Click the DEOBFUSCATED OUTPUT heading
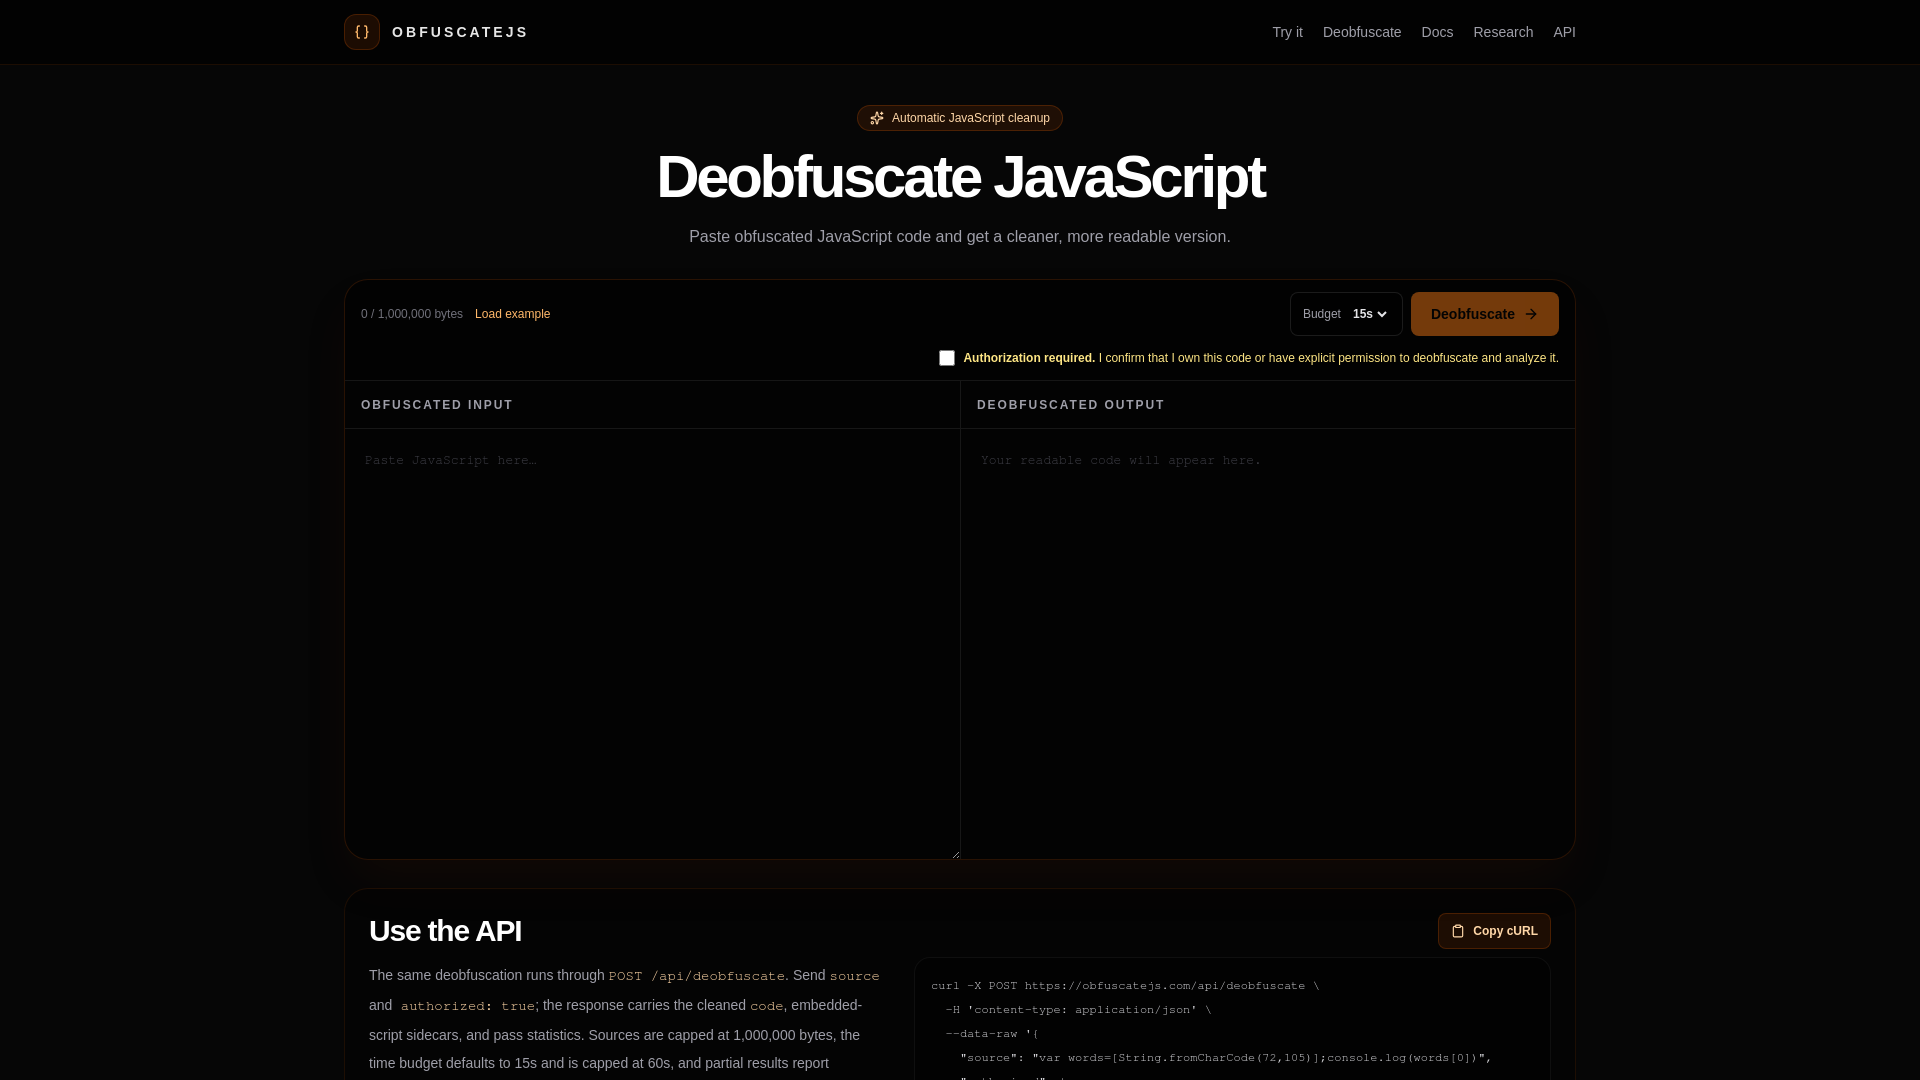This screenshot has width=1920, height=1080. 1071,405
